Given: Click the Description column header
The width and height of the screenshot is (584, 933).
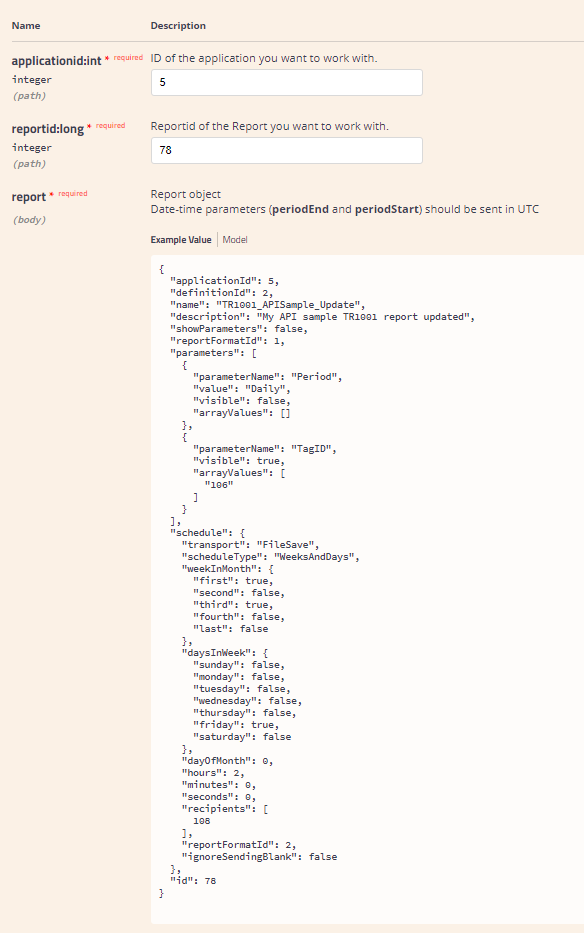Looking at the screenshot, I should click(x=178, y=26).
